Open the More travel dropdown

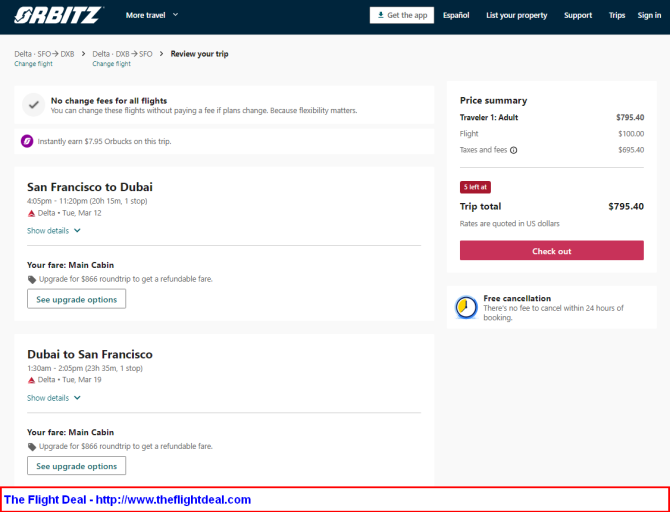click(152, 15)
